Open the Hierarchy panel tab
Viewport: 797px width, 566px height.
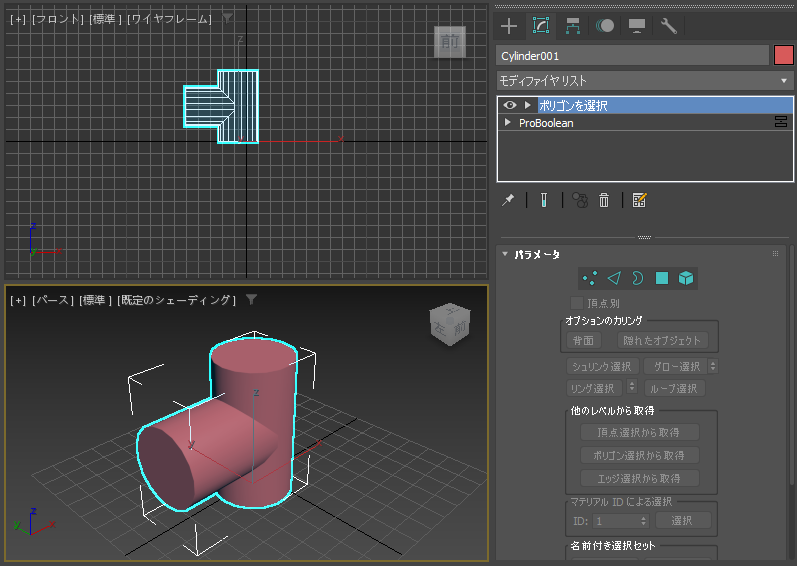[573, 26]
